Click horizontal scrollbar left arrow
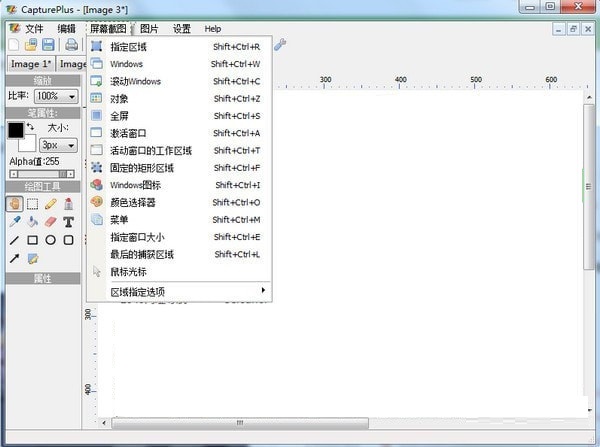This screenshot has height=447, width=600. pos(104,423)
